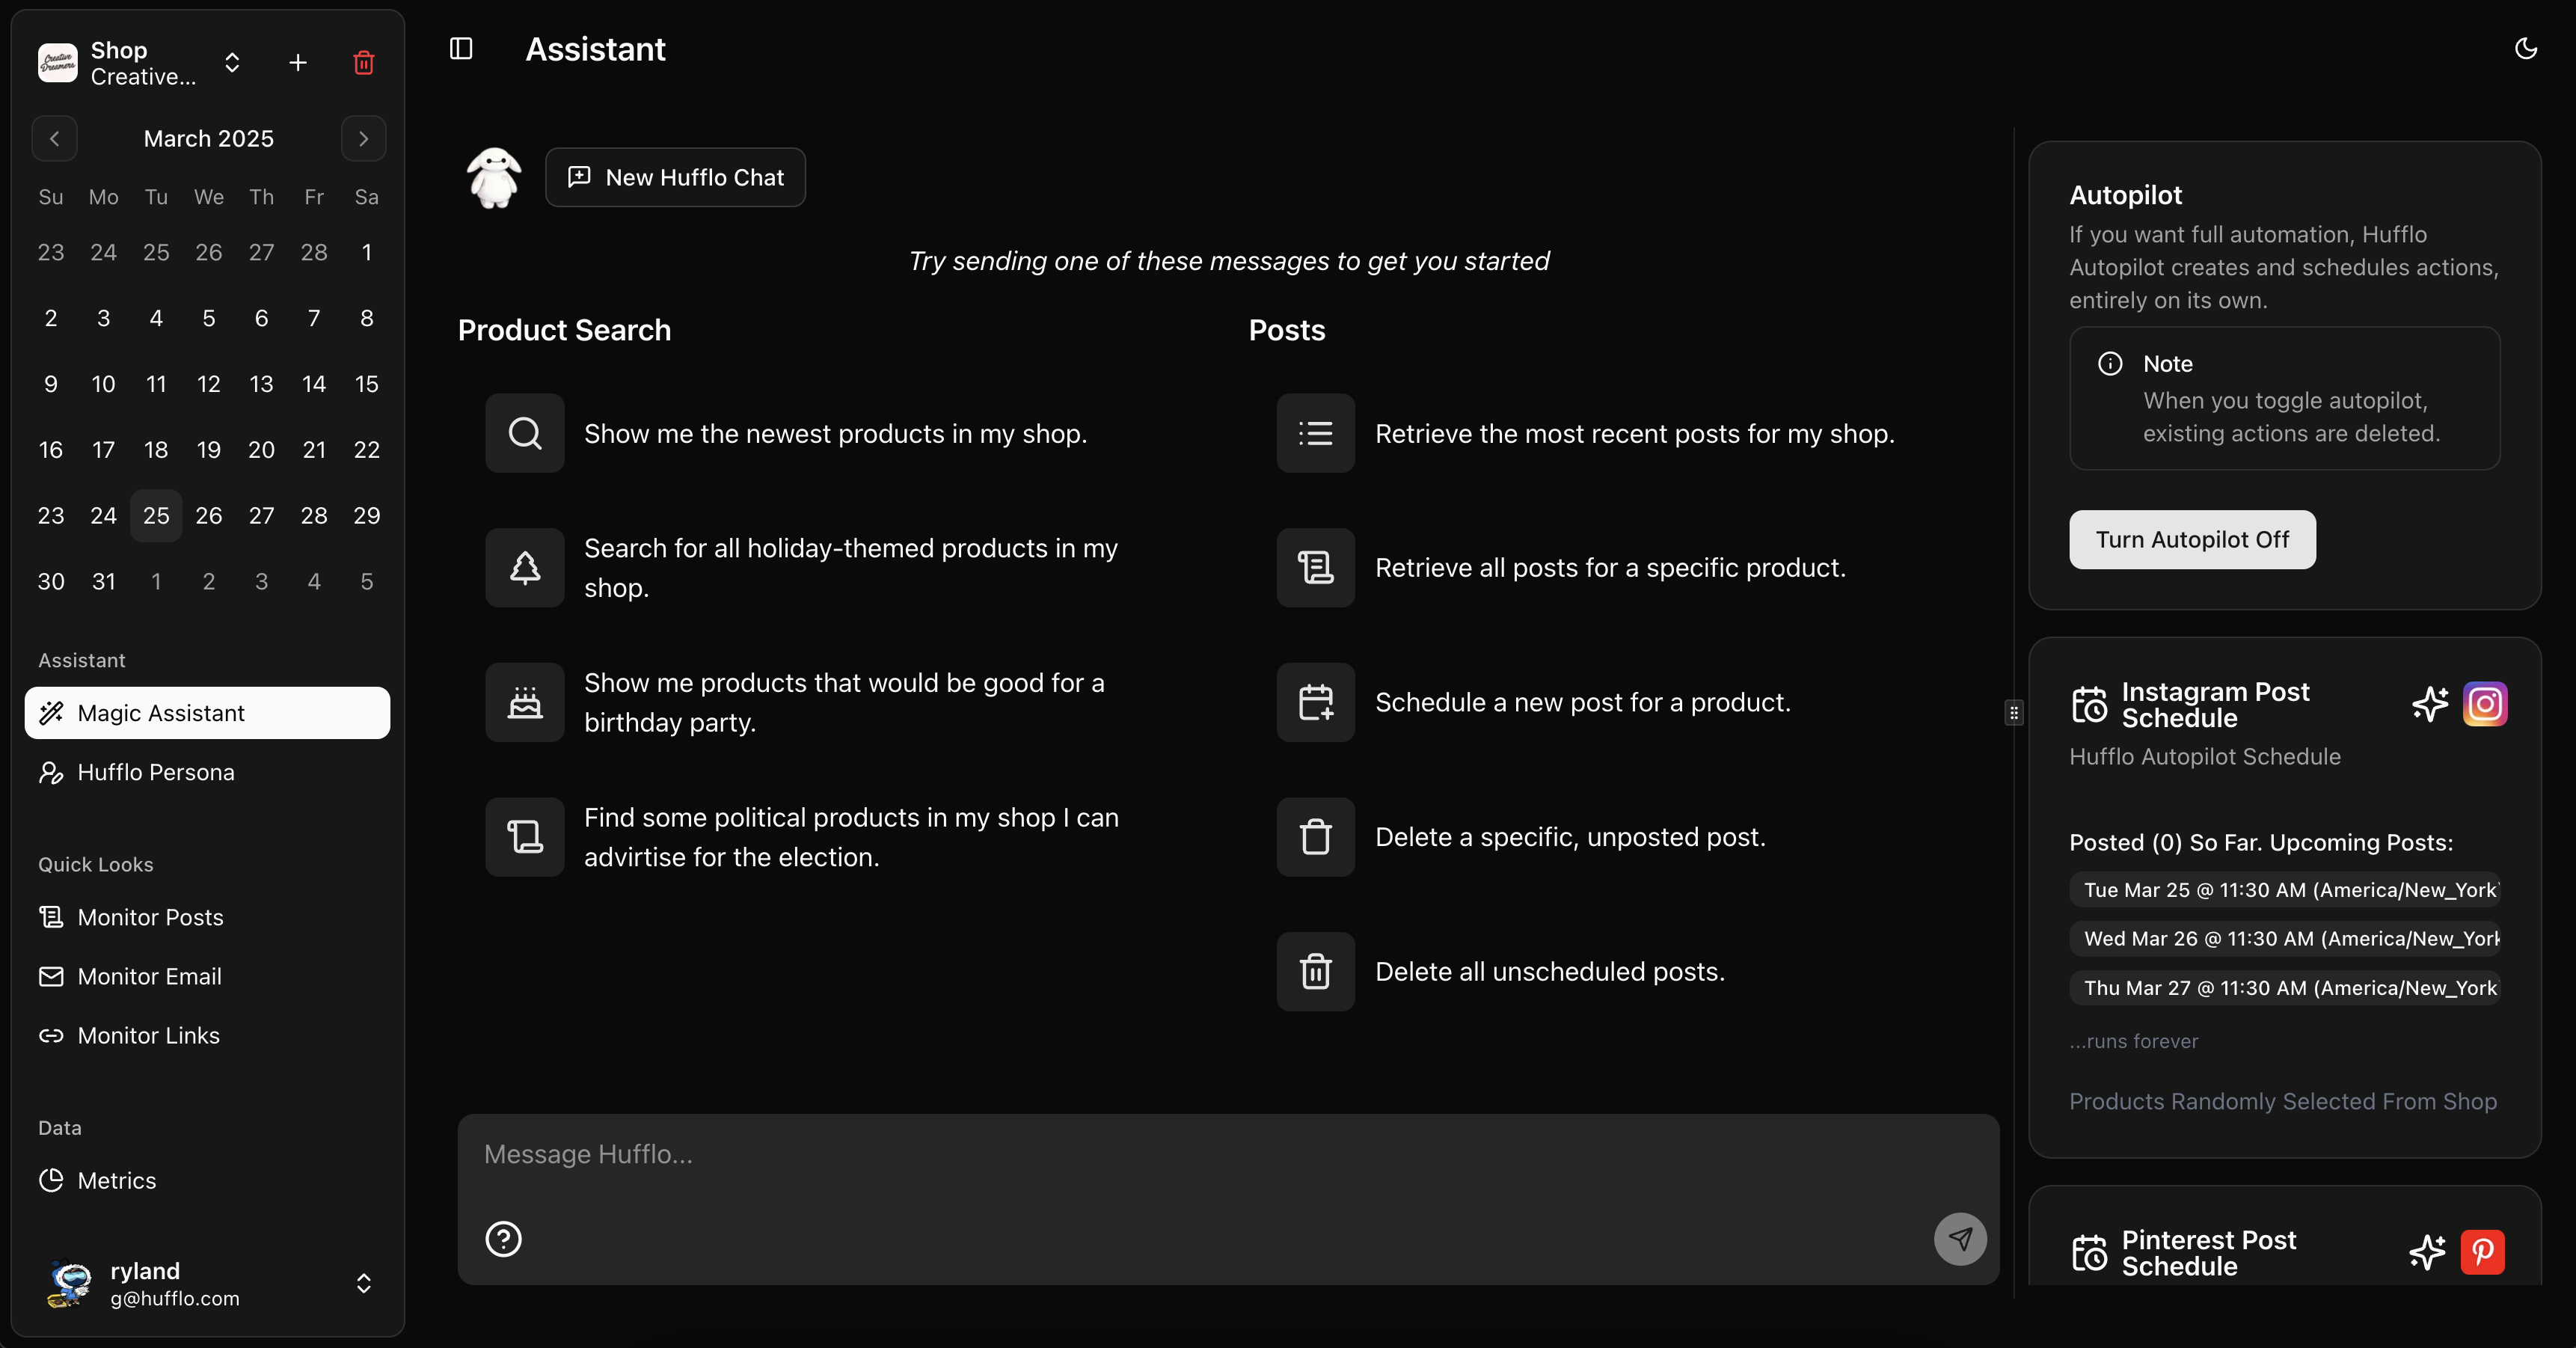Click the panel resize drag handle
2576x1348 pixels.
click(2014, 713)
